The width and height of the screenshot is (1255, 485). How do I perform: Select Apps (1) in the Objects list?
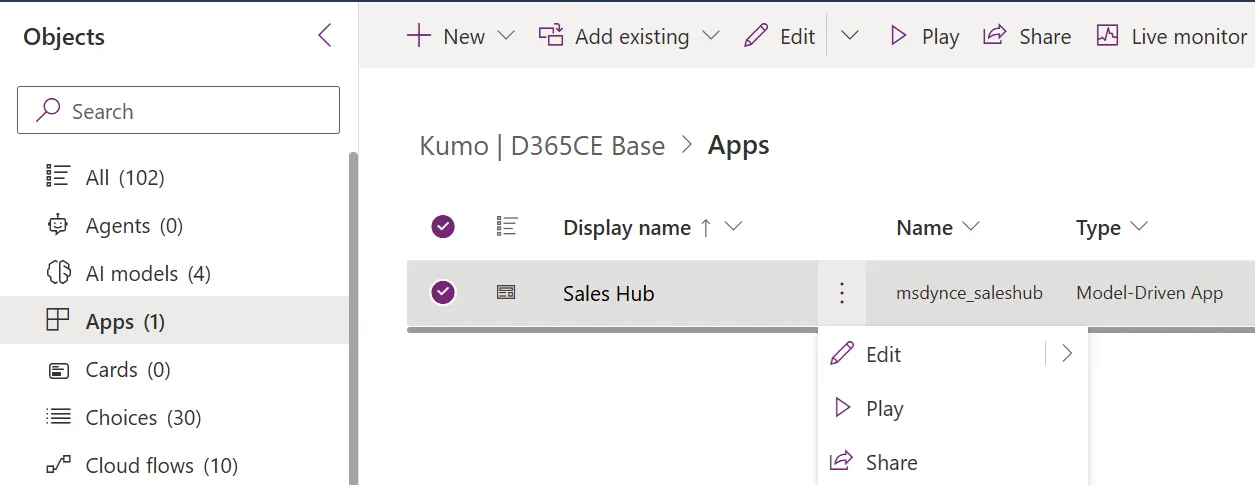[174, 321]
